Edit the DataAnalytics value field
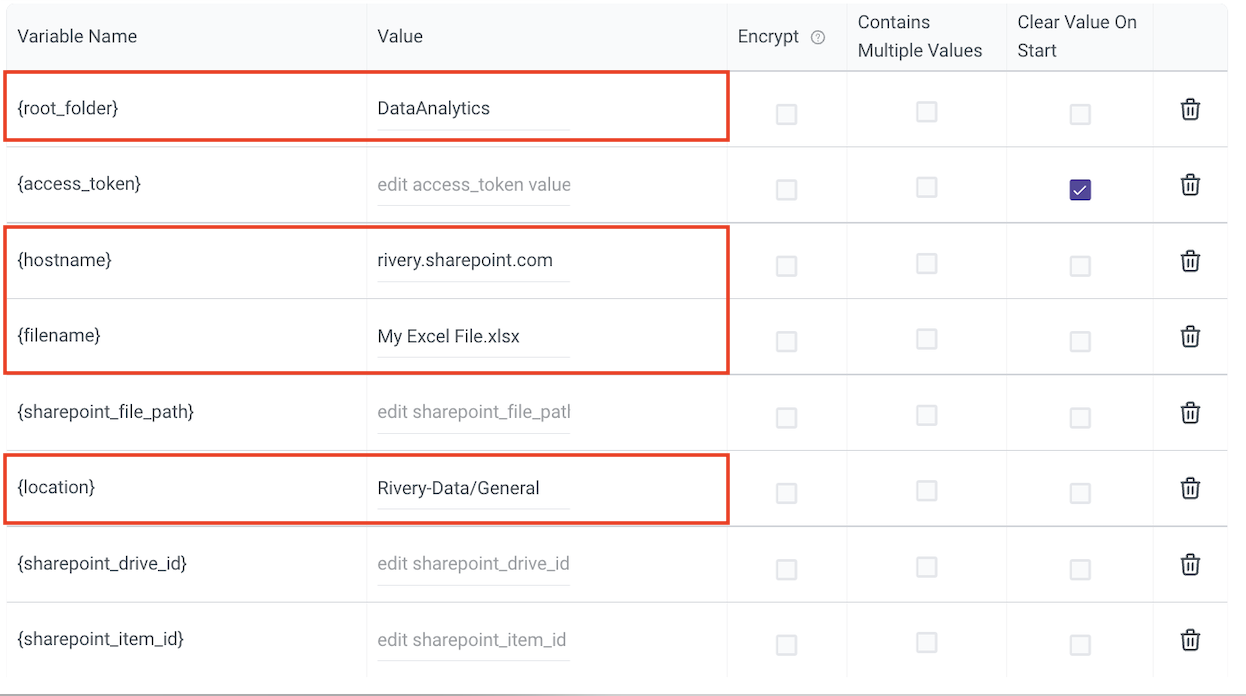1246x696 pixels. [x=473, y=109]
